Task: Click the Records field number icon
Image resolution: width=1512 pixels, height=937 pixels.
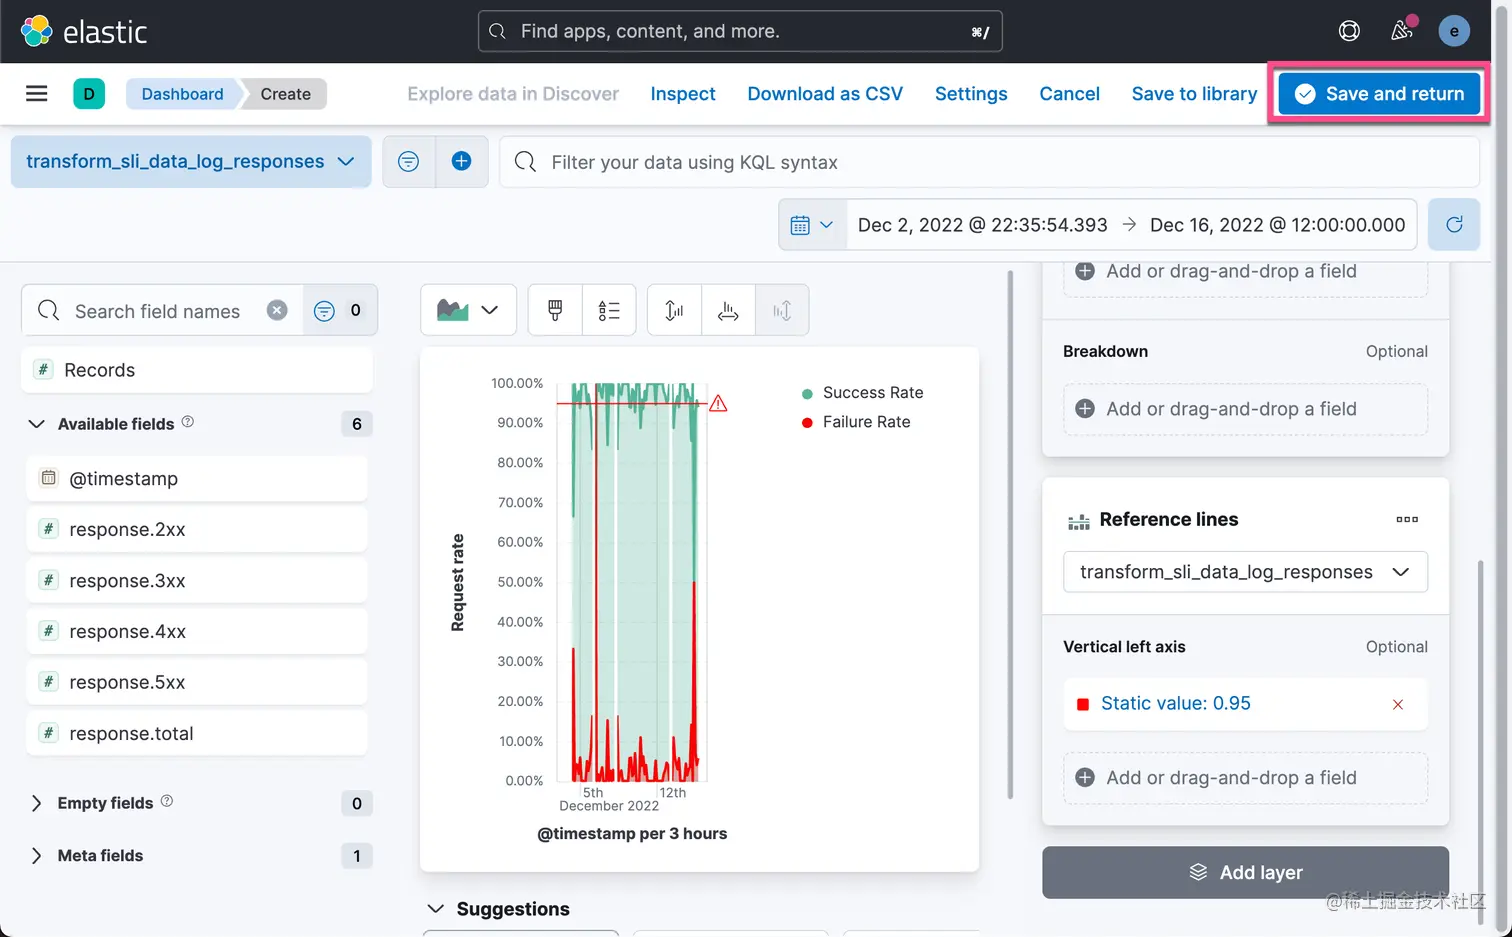Action: pyautogui.click(x=43, y=369)
